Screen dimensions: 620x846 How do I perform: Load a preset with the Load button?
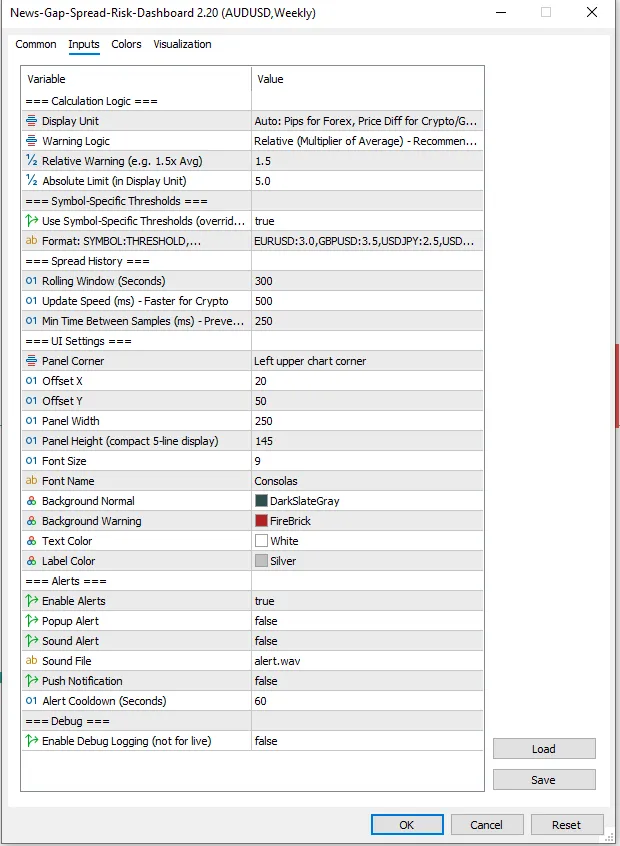(544, 749)
